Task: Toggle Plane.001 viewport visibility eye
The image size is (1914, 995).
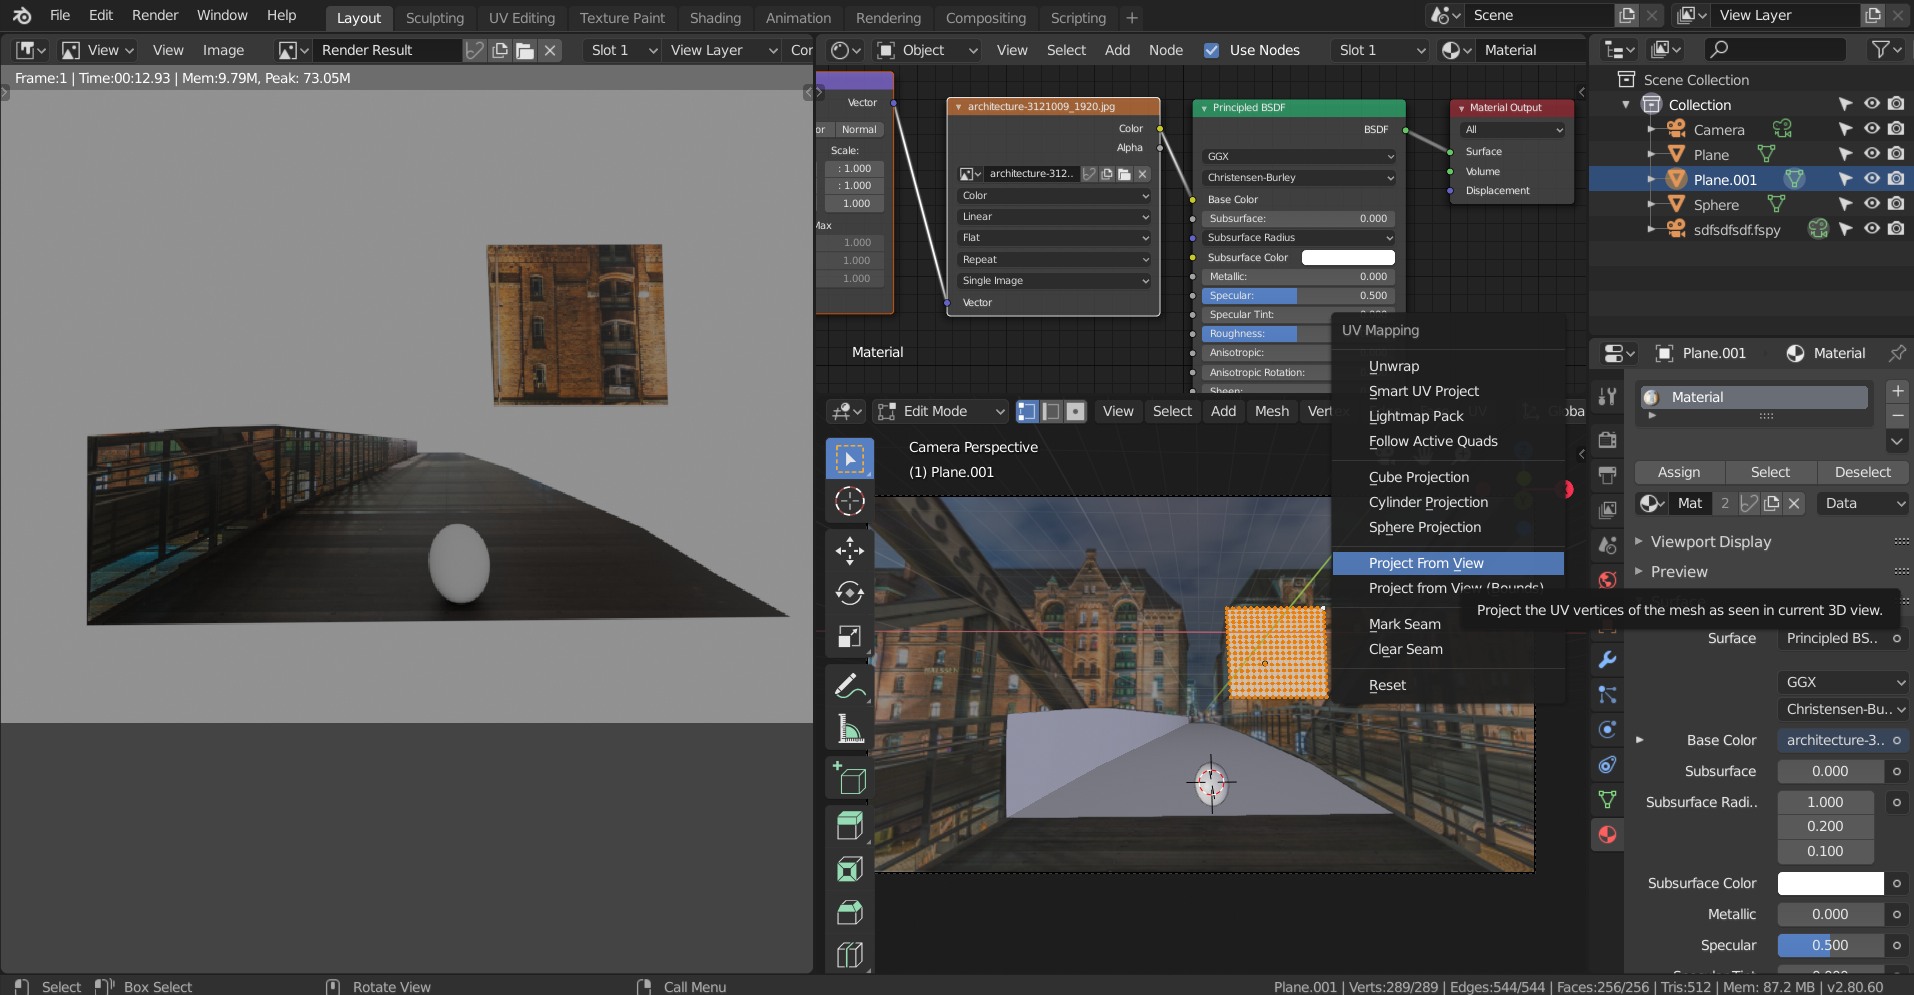Action: tap(1871, 179)
